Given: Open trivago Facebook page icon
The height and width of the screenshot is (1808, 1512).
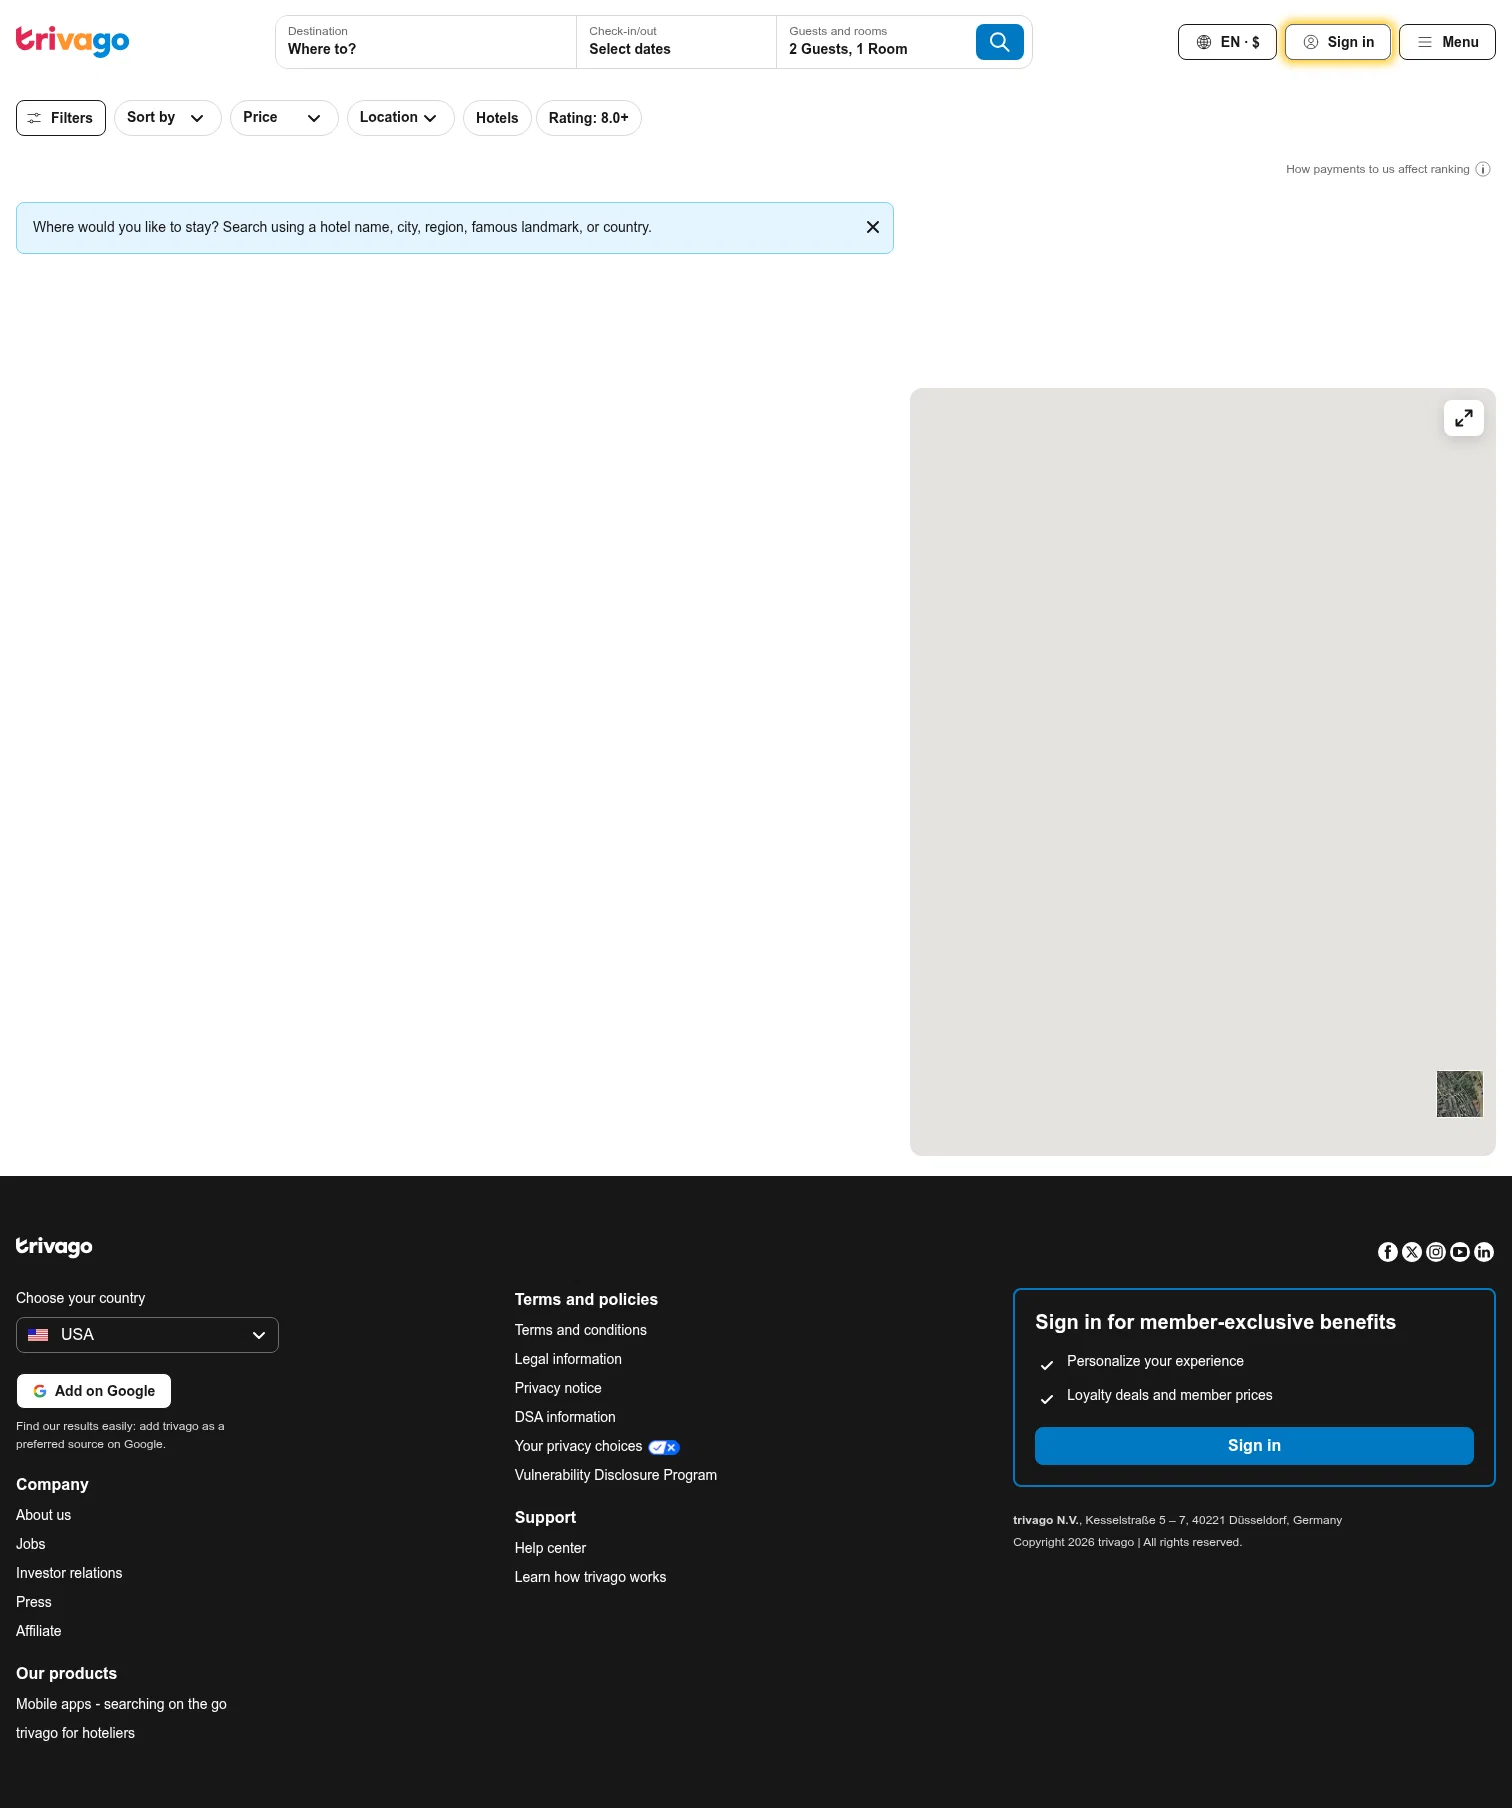Looking at the screenshot, I should [x=1388, y=1252].
